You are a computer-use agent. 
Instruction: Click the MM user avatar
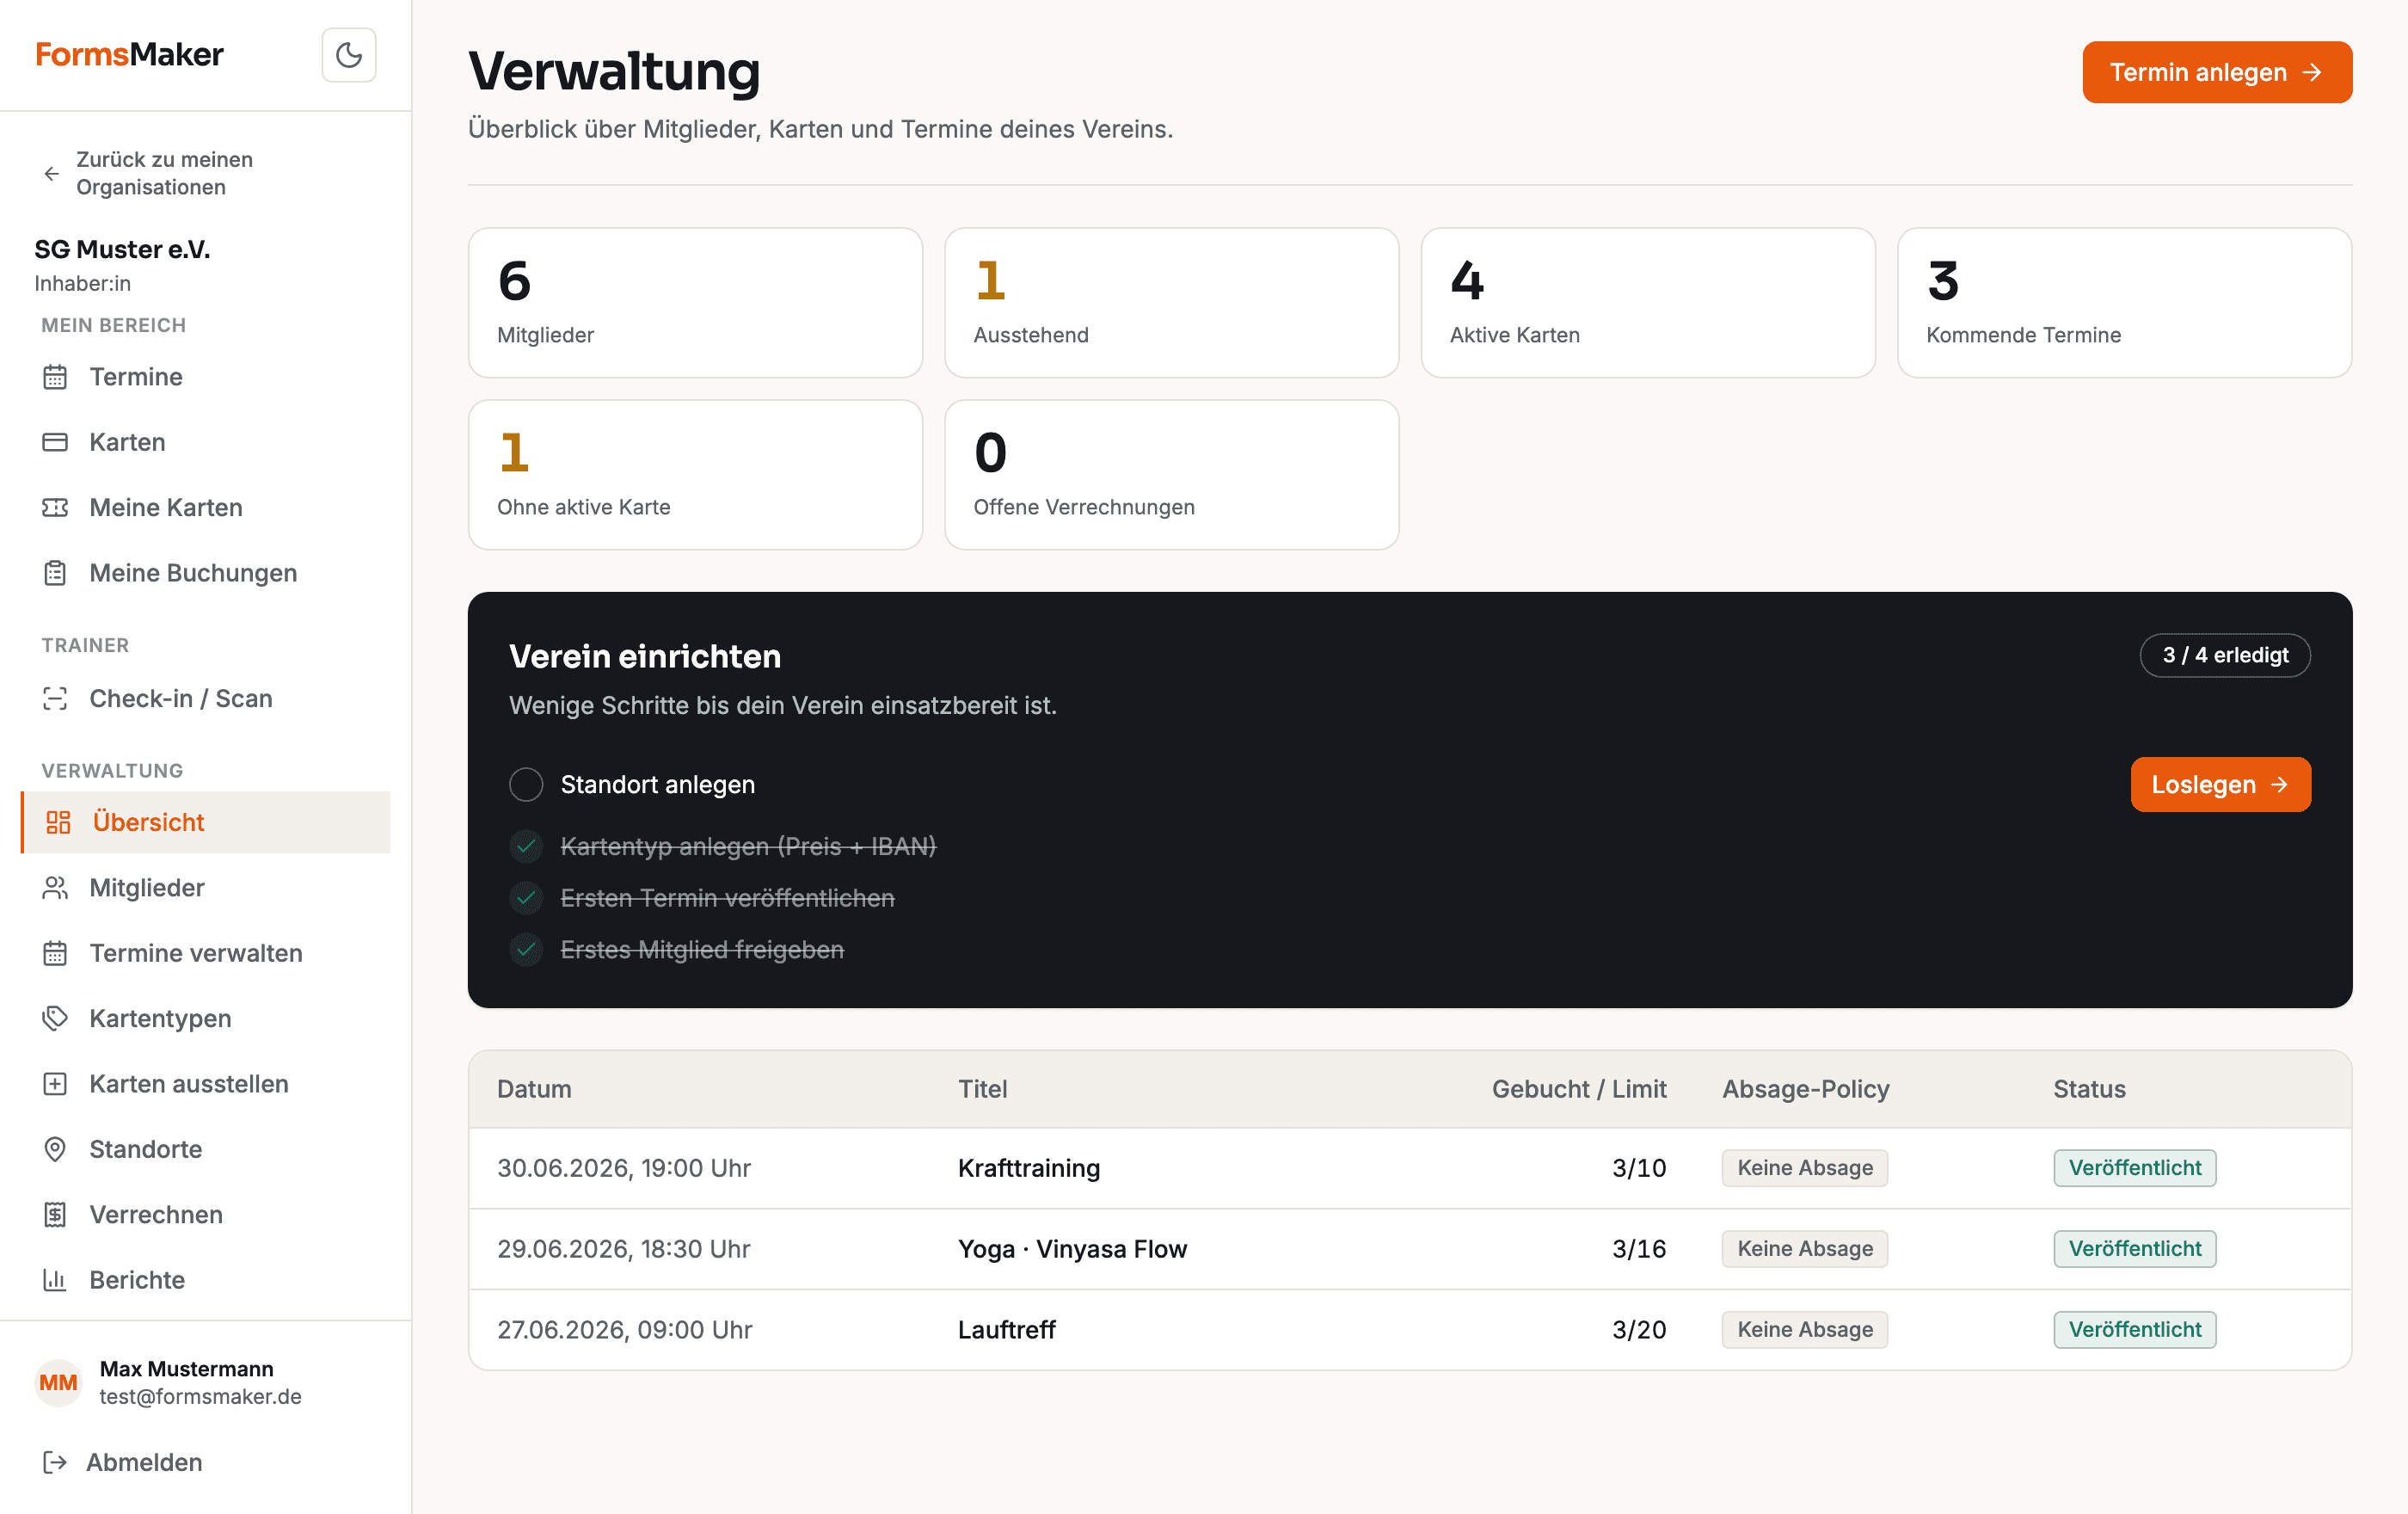tap(58, 1382)
